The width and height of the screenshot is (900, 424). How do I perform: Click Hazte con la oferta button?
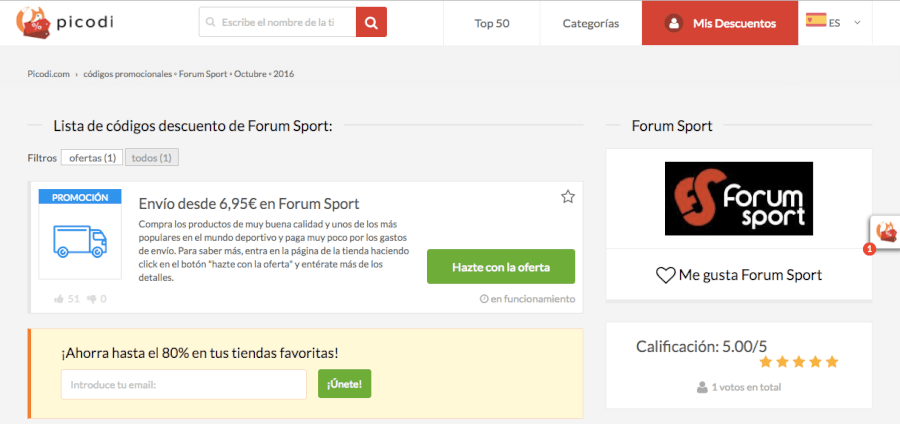click(x=501, y=267)
